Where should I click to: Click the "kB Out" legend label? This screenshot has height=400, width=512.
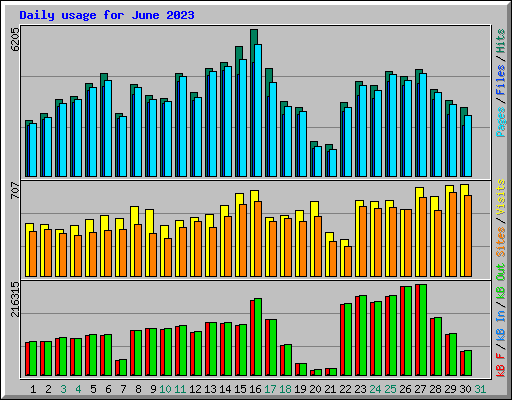click(501, 282)
